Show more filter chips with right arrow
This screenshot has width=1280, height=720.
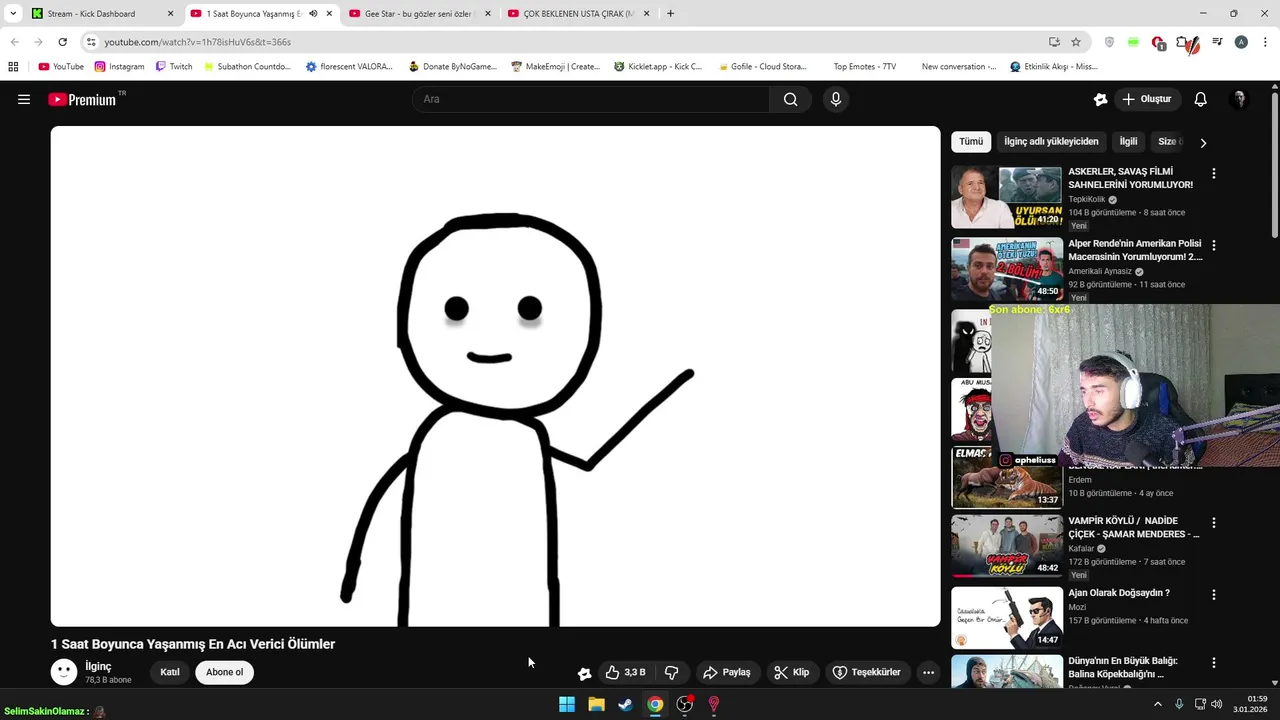(1203, 143)
